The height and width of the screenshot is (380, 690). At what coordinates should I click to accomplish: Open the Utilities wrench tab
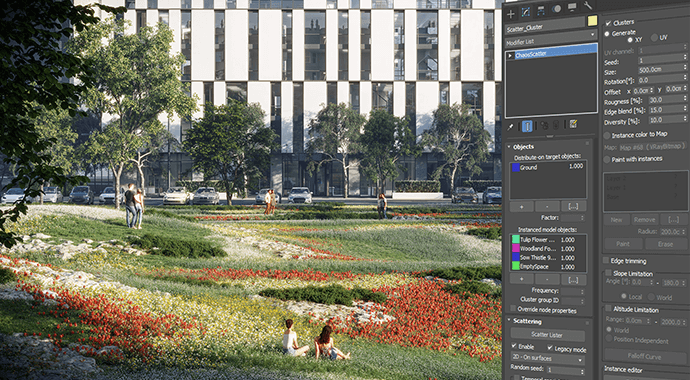tap(587, 5)
